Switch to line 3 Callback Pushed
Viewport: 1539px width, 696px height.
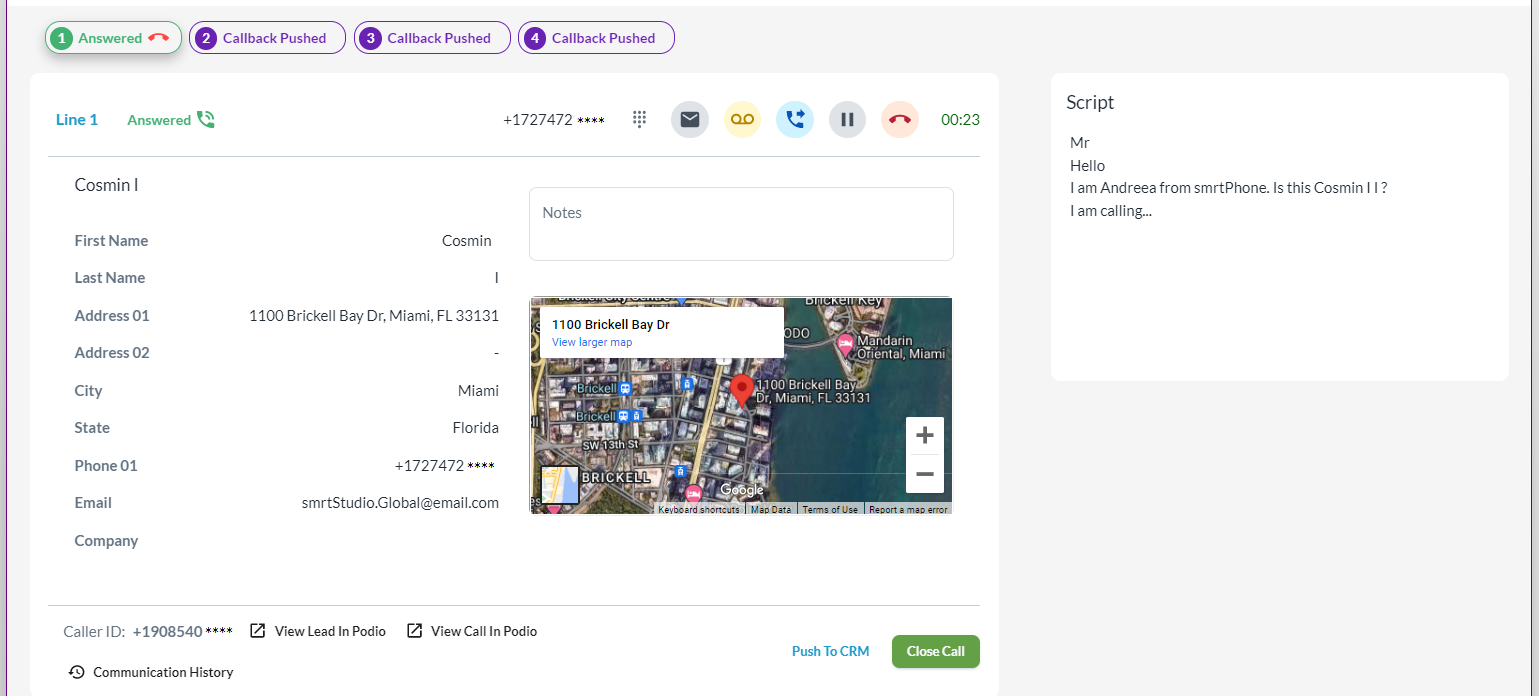tap(432, 38)
